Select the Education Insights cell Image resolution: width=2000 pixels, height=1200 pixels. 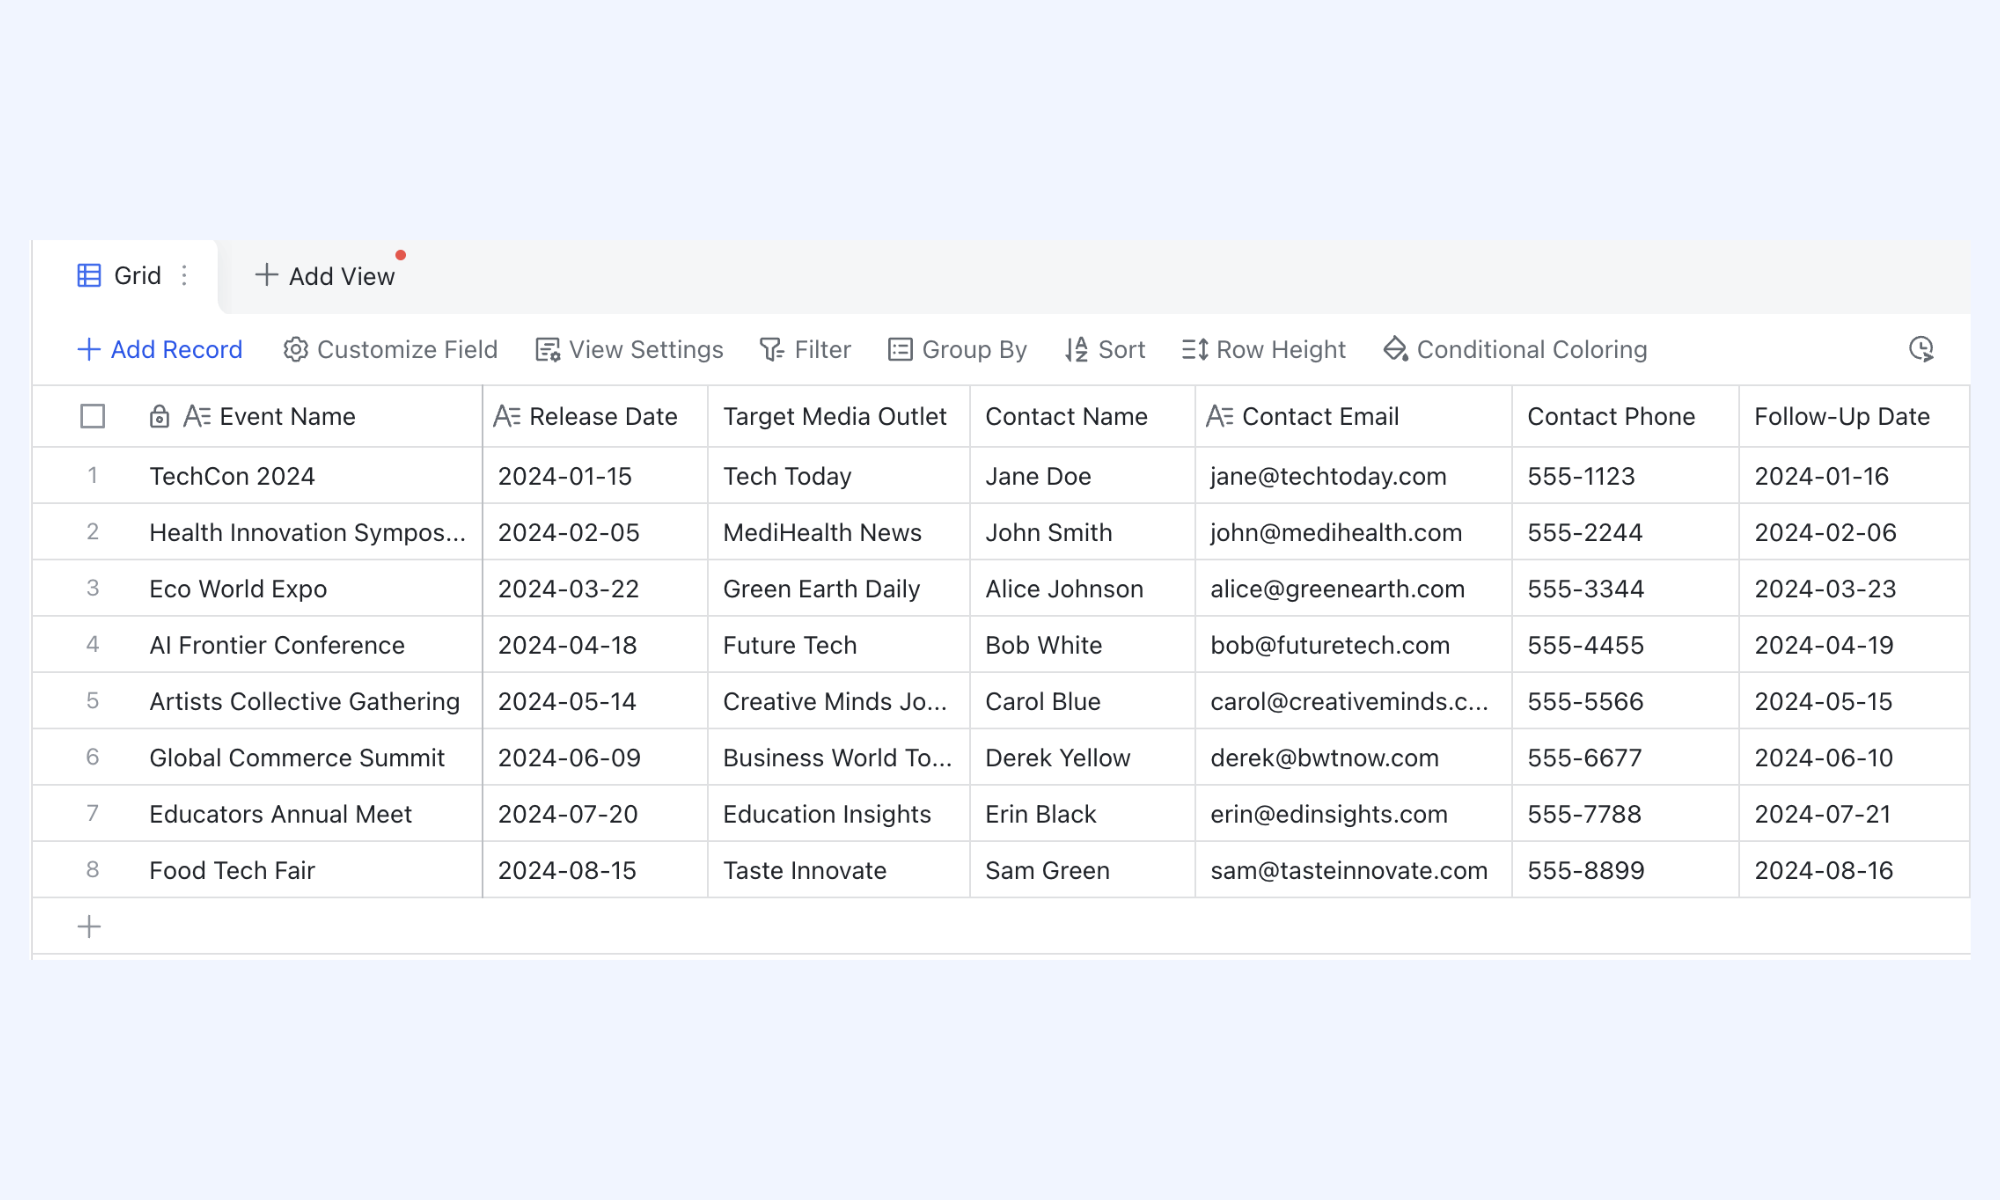(x=839, y=814)
